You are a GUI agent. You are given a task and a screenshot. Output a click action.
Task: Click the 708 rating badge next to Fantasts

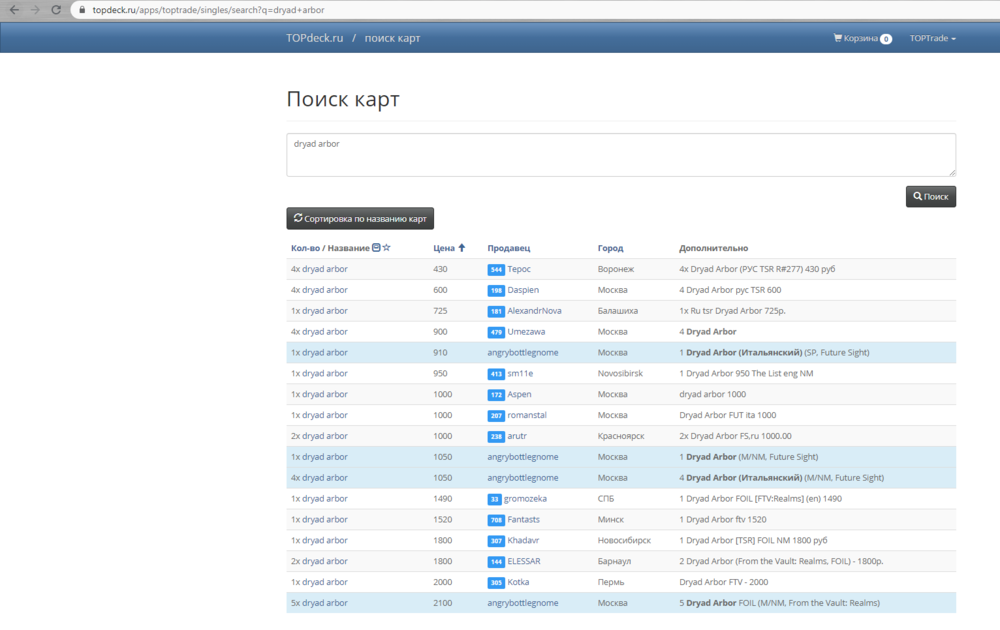pyautogui.click(x=496, y=520)
